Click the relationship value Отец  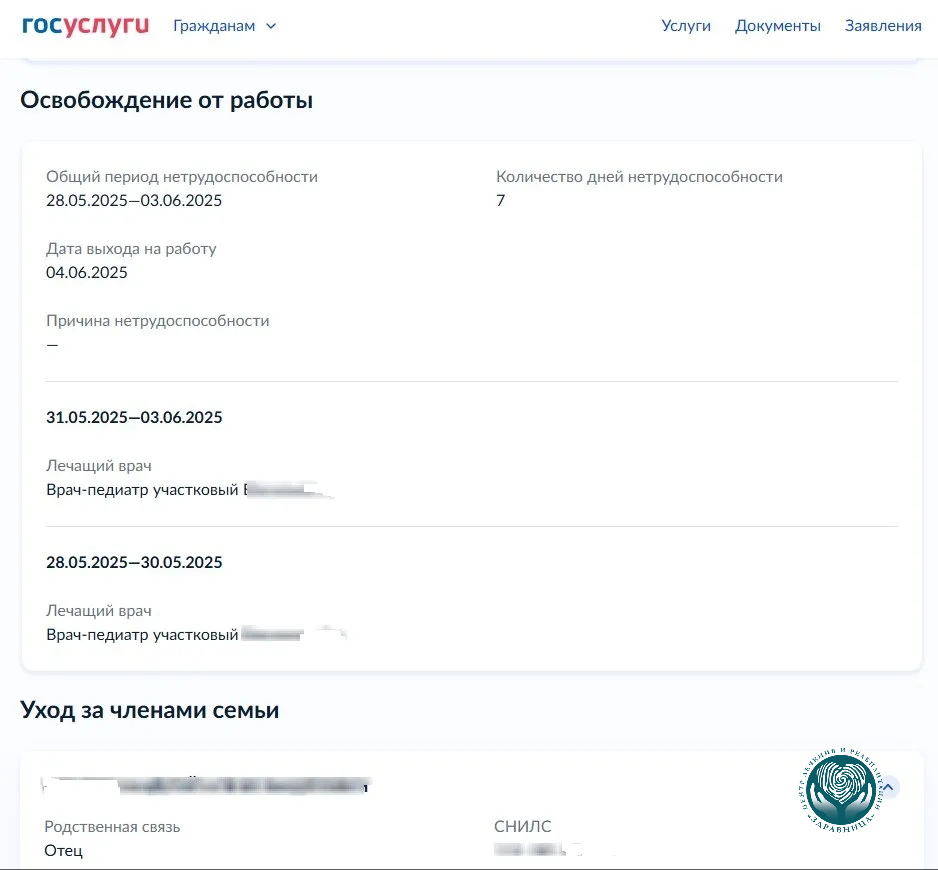(x=63, y=851)
